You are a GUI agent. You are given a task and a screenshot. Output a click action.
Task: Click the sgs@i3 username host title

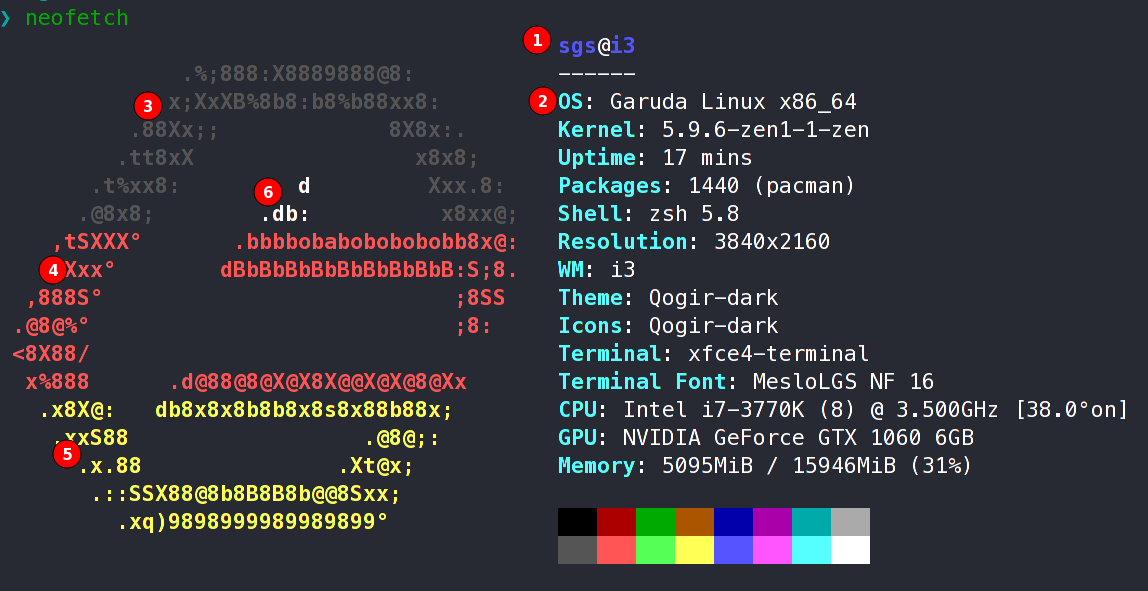[x=597, y=46]
